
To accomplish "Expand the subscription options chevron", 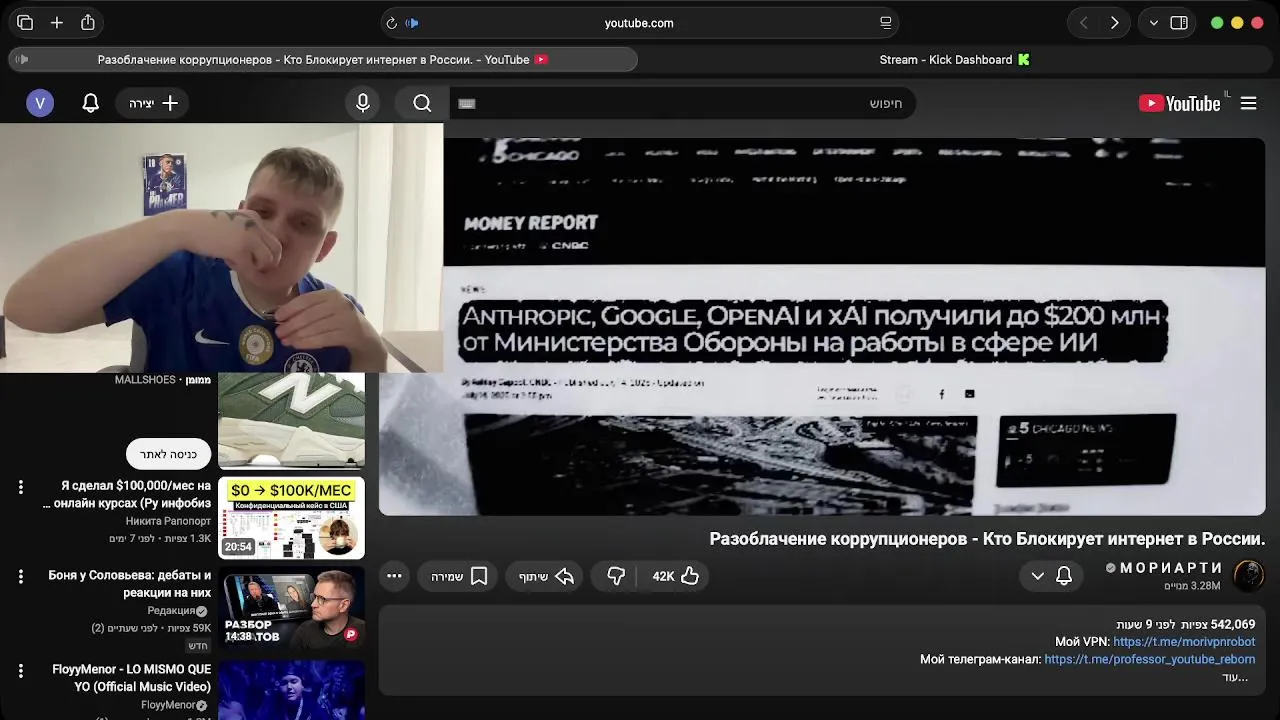I will 1037,576.
